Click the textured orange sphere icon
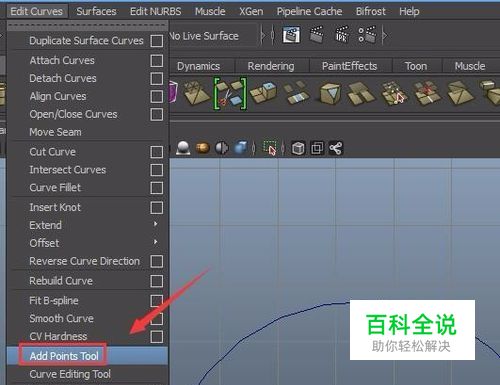 [x=202, y=148]
